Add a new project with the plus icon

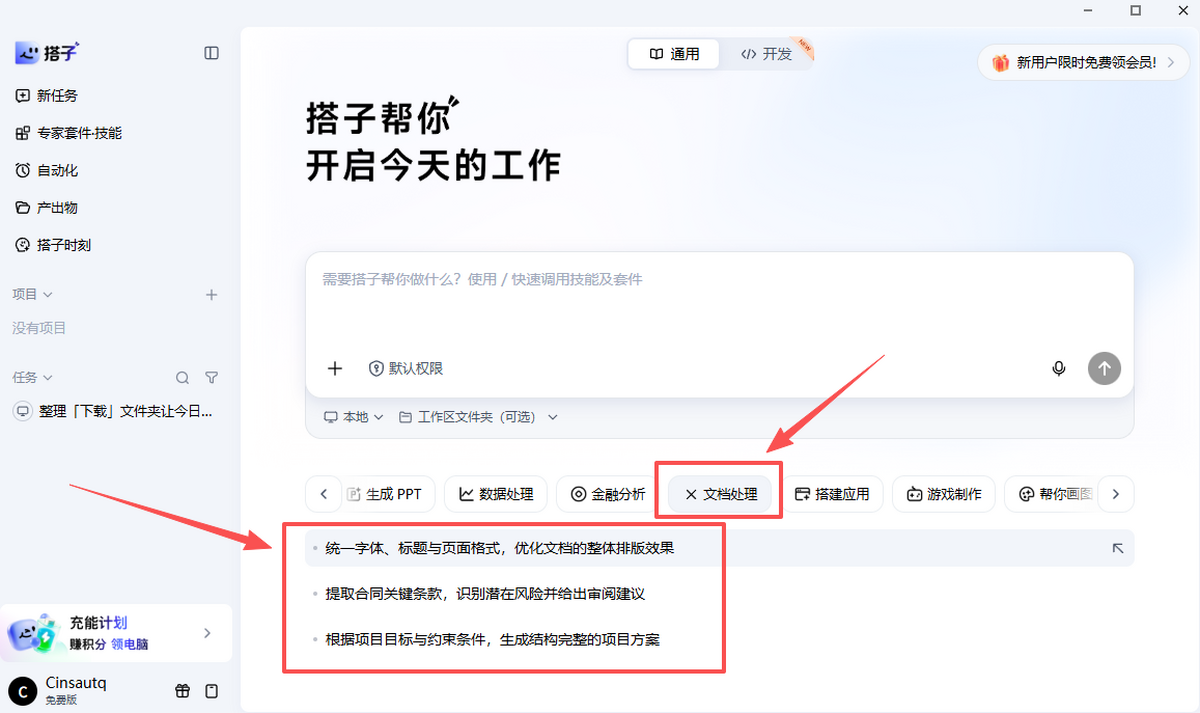[211, 295]
